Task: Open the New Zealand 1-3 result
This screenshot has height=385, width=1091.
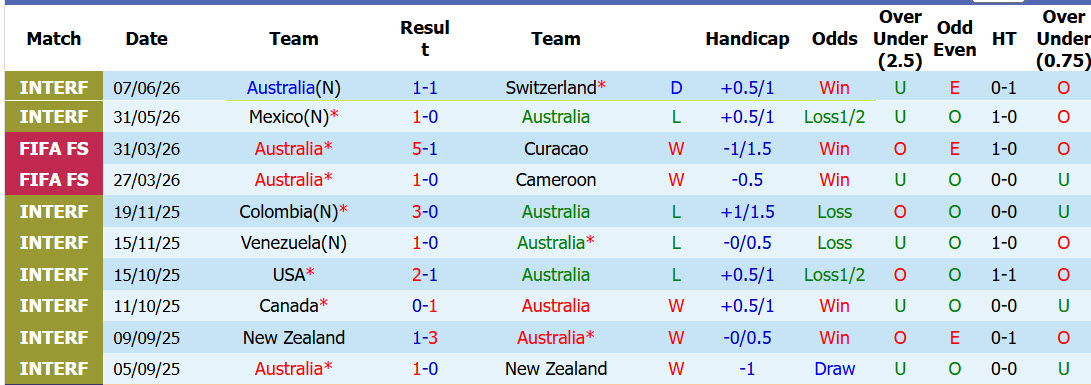Action: pos(424,338)
